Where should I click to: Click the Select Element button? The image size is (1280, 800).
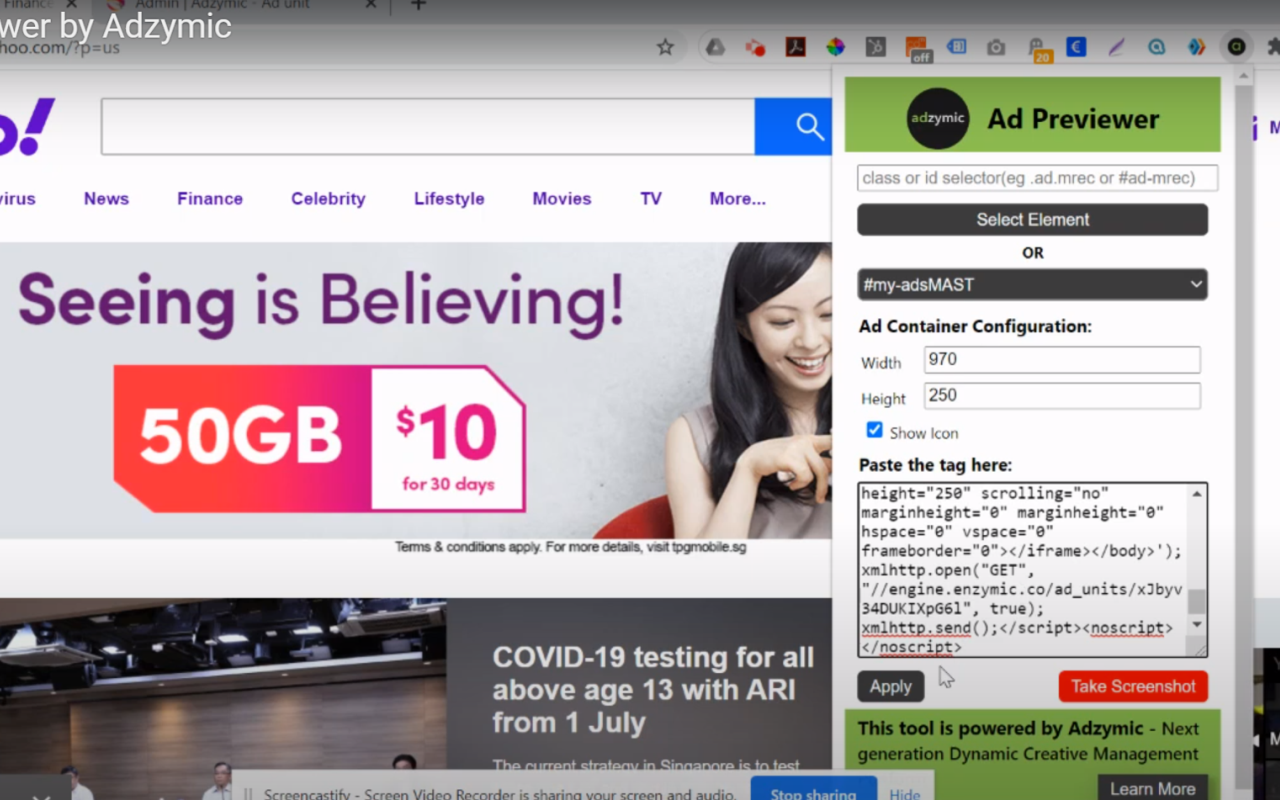pos(1032,220)
